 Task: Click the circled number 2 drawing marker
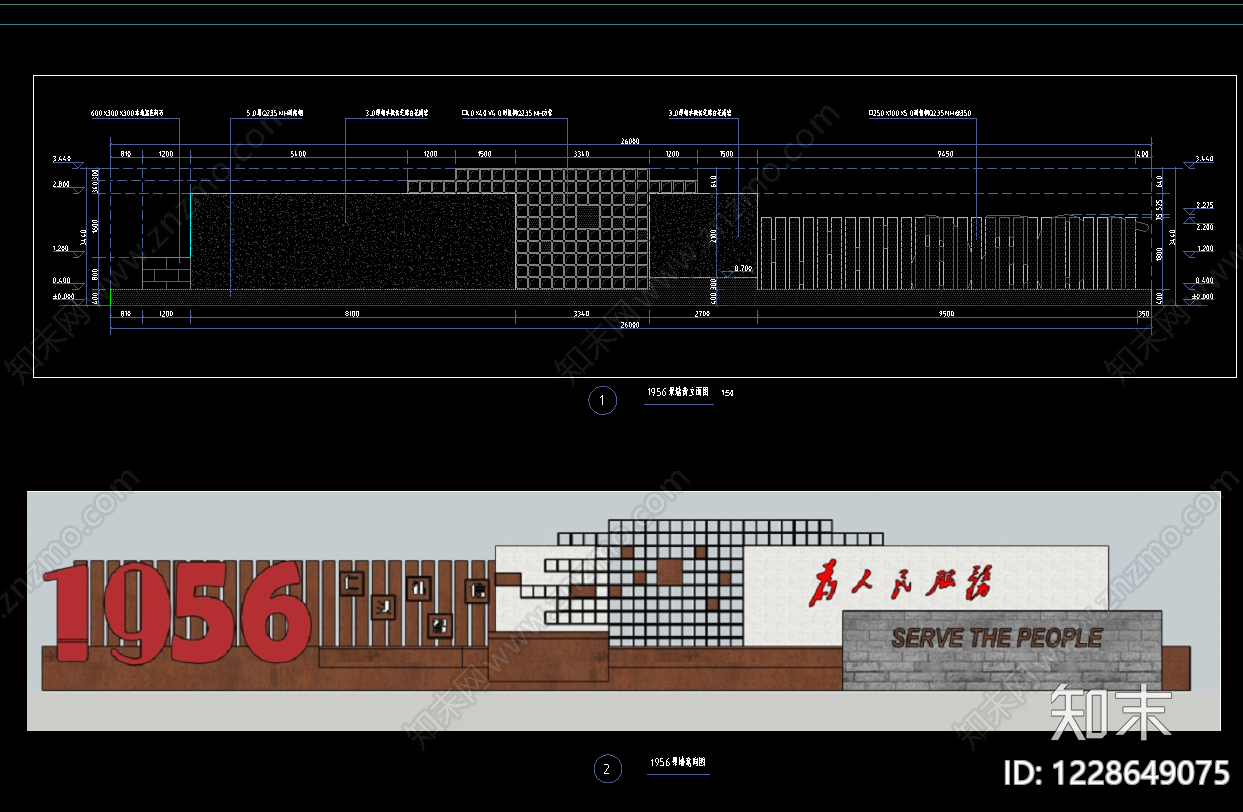606,769
